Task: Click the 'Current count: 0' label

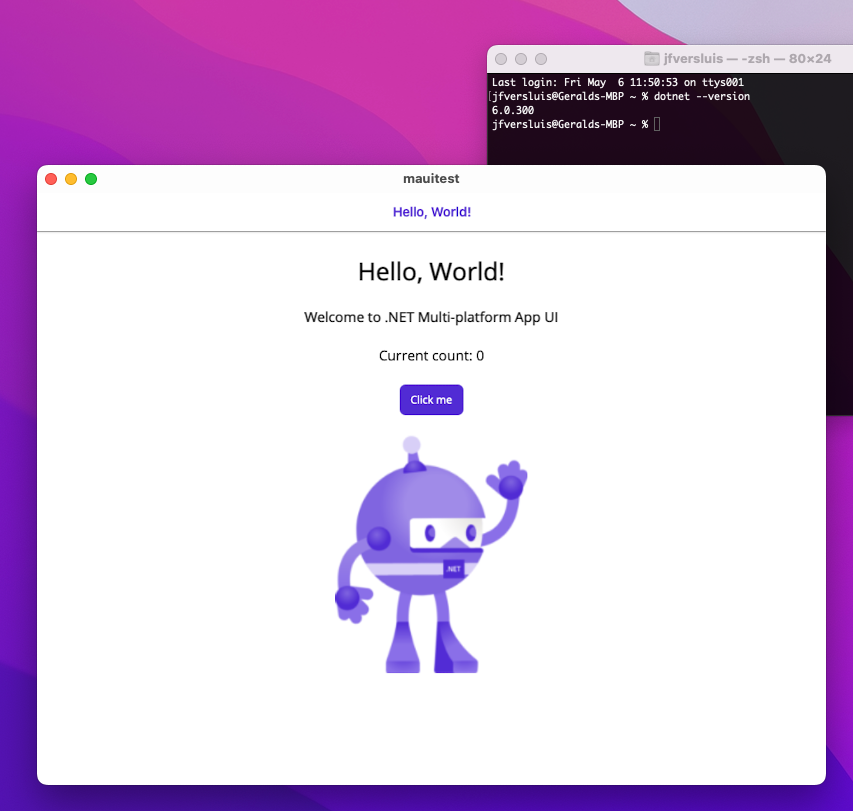Action: [431, 355]
